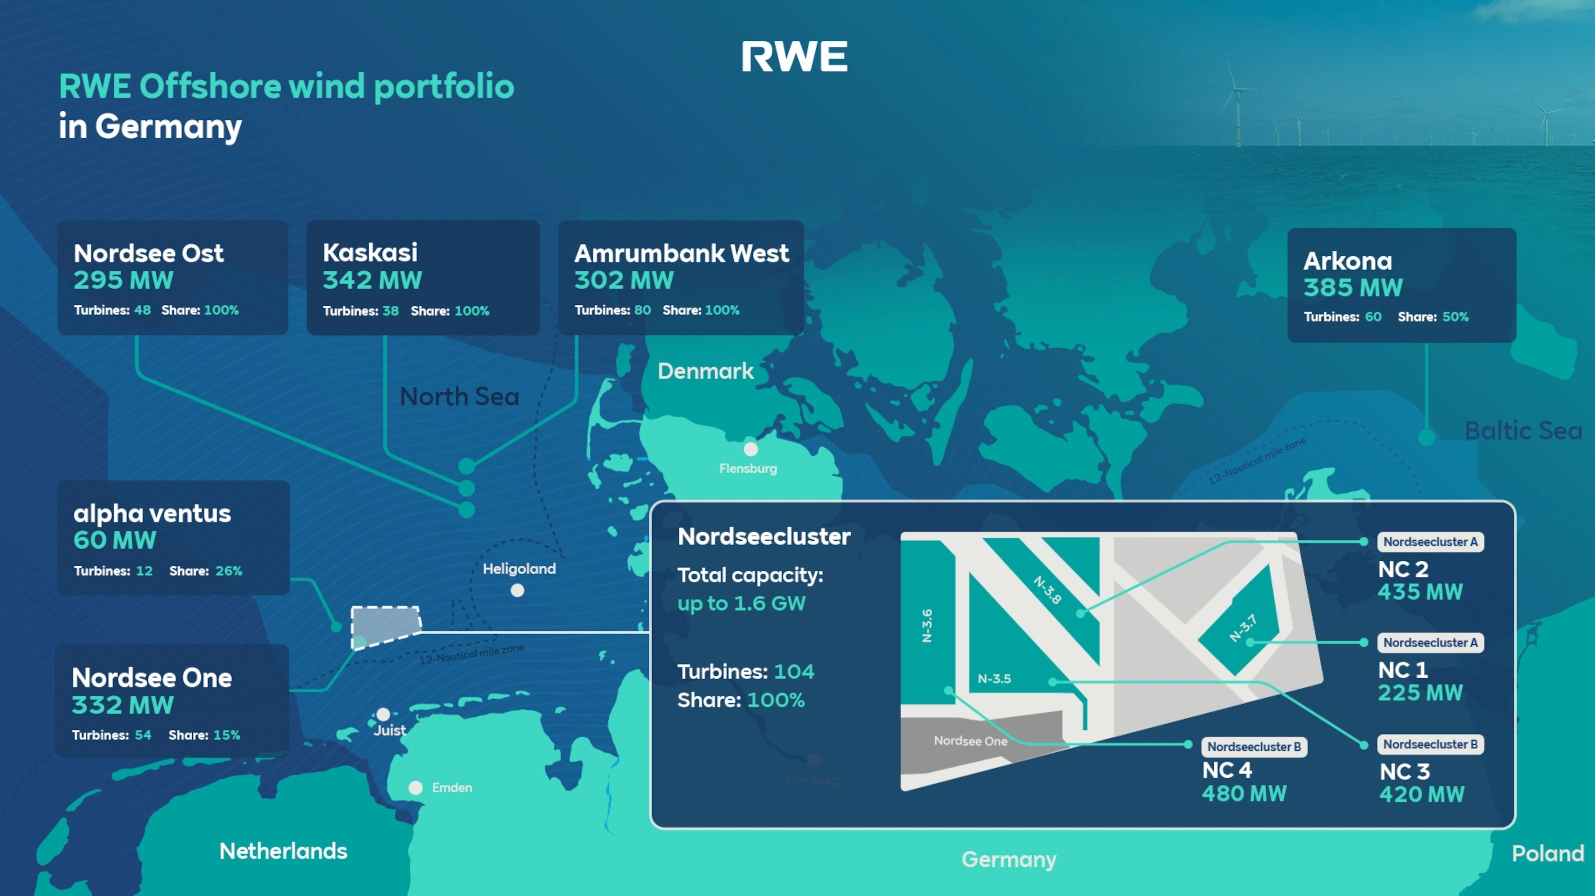The width and height of the screenshot is (1595, 896).
Task: Click the Denmark country label
Action: tap(705, 371)
